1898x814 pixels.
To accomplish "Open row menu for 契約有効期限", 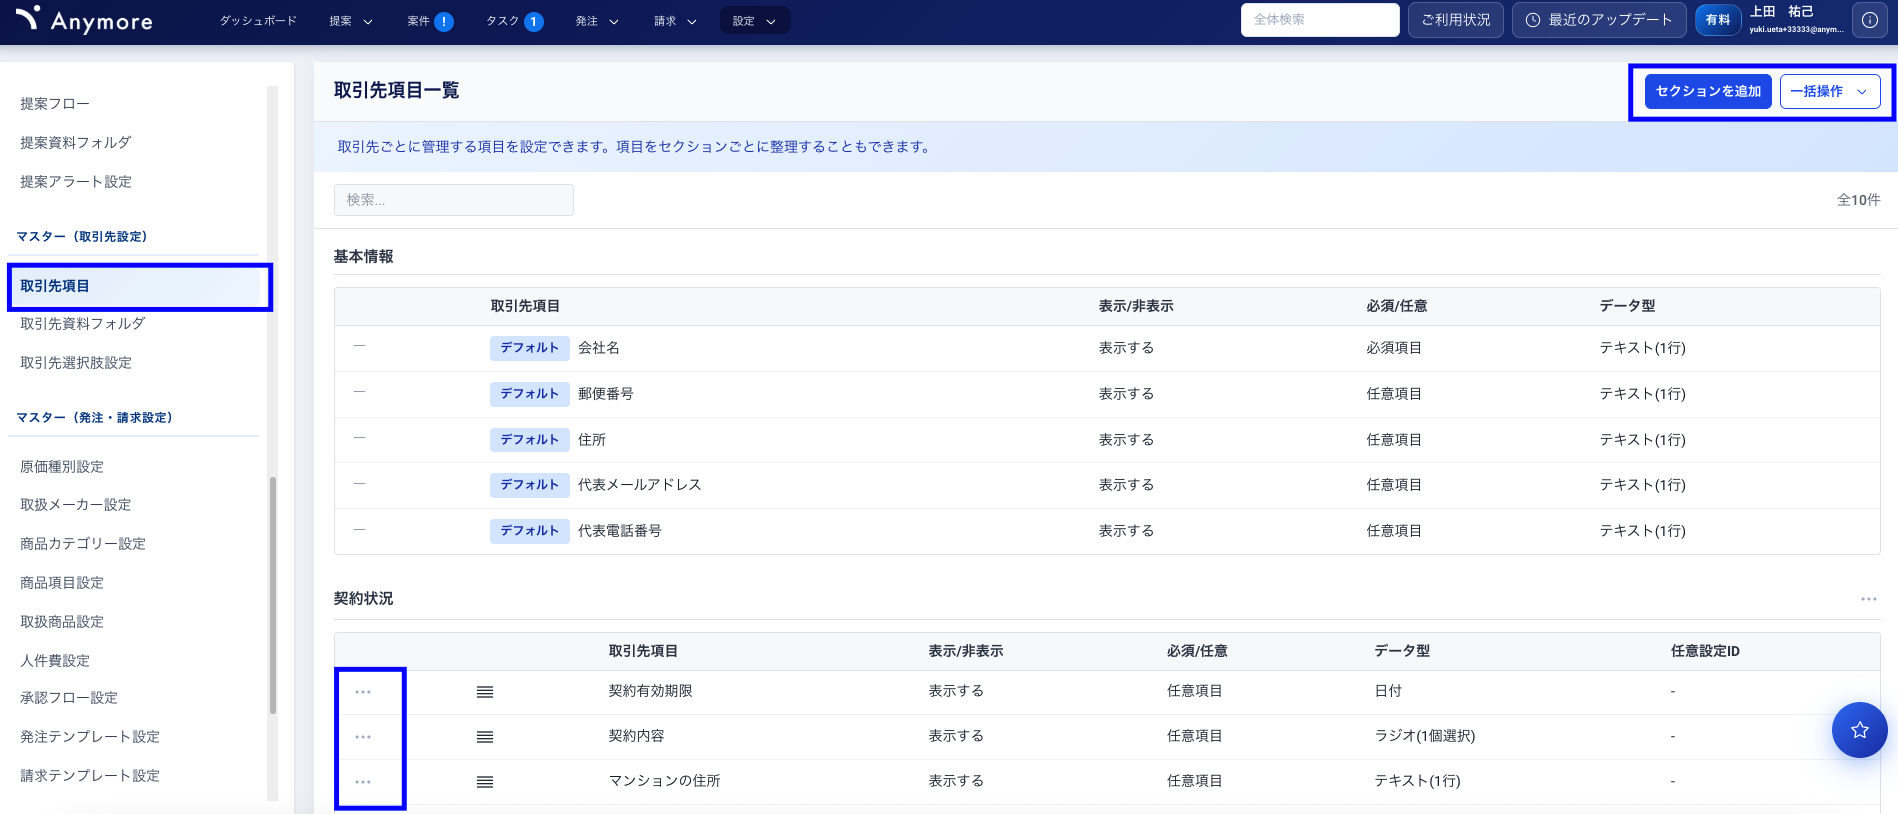I will coord(363,692).
